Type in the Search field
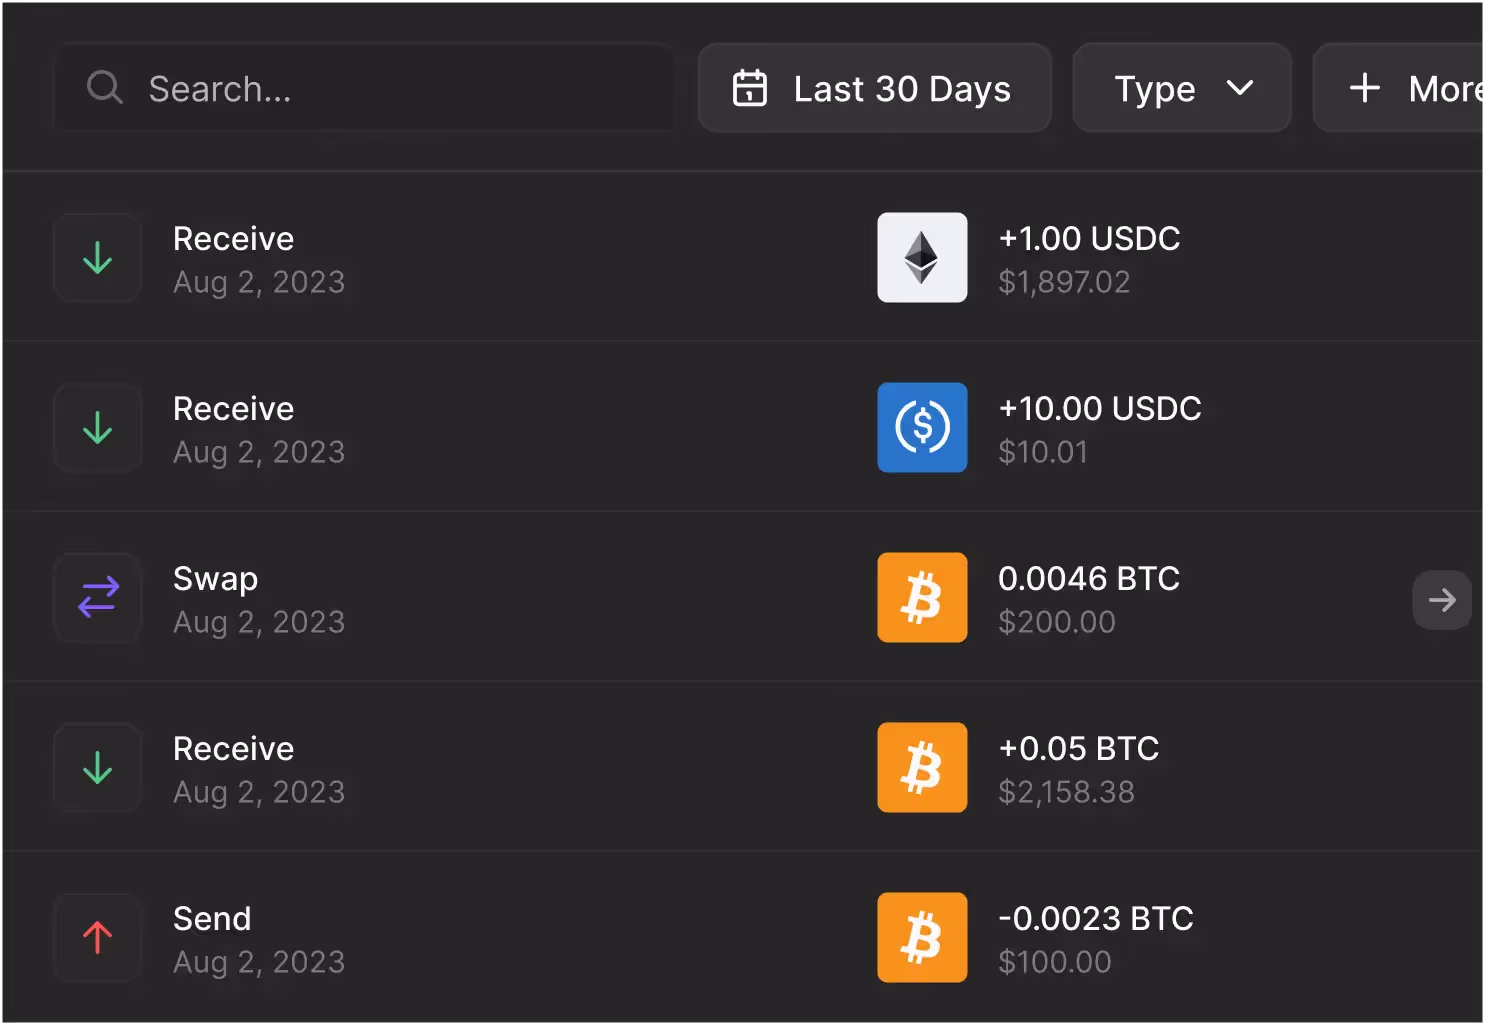This screenshot has width=1485, height=1025. (x=400, y=89)
